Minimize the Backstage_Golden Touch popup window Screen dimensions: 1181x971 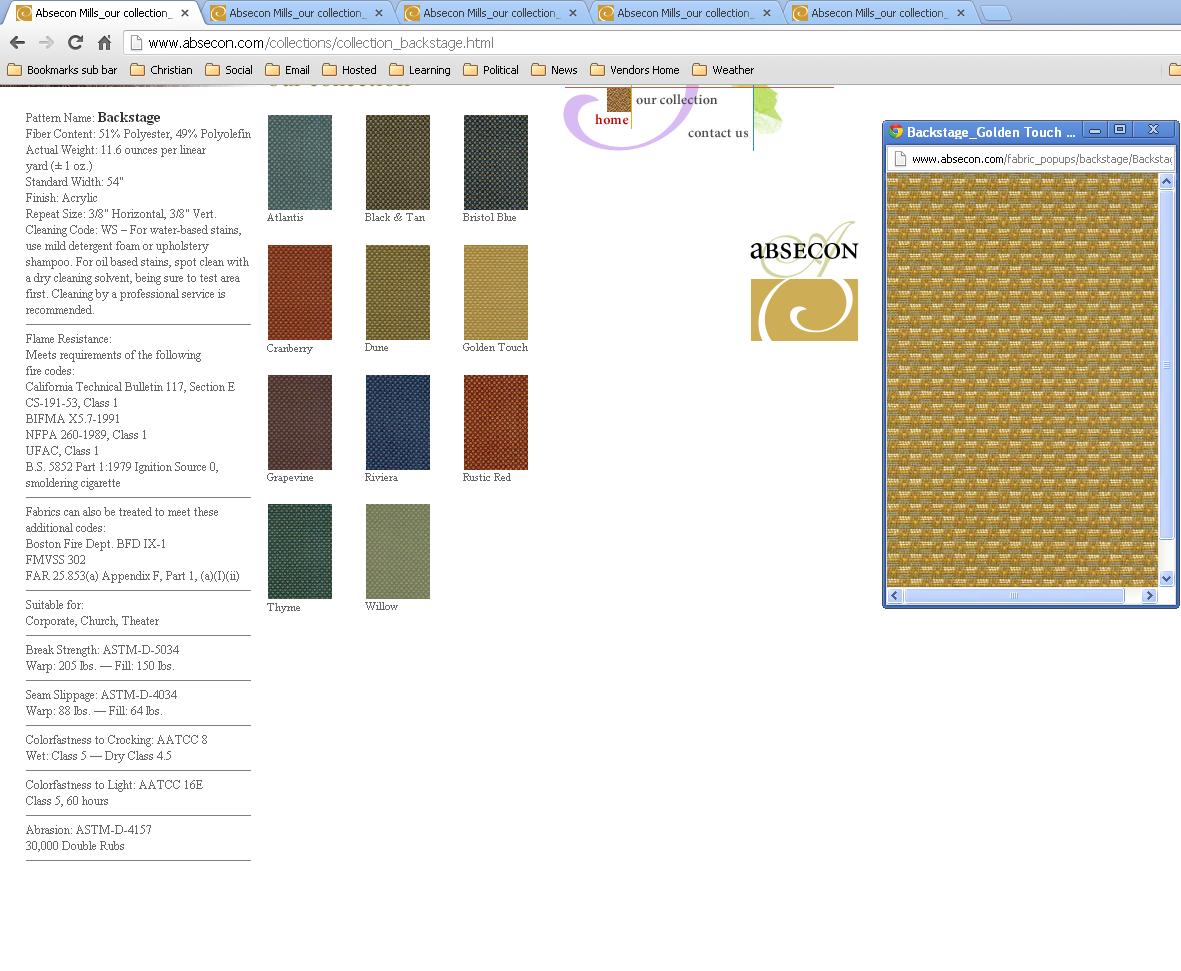(x=1094, y=130)
